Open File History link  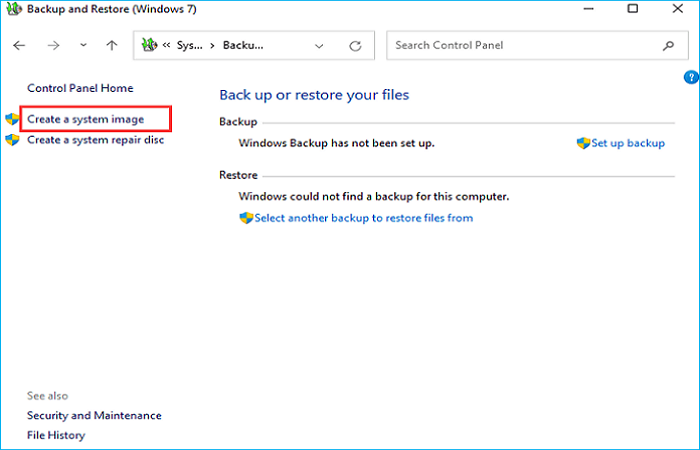click(56, 435)
